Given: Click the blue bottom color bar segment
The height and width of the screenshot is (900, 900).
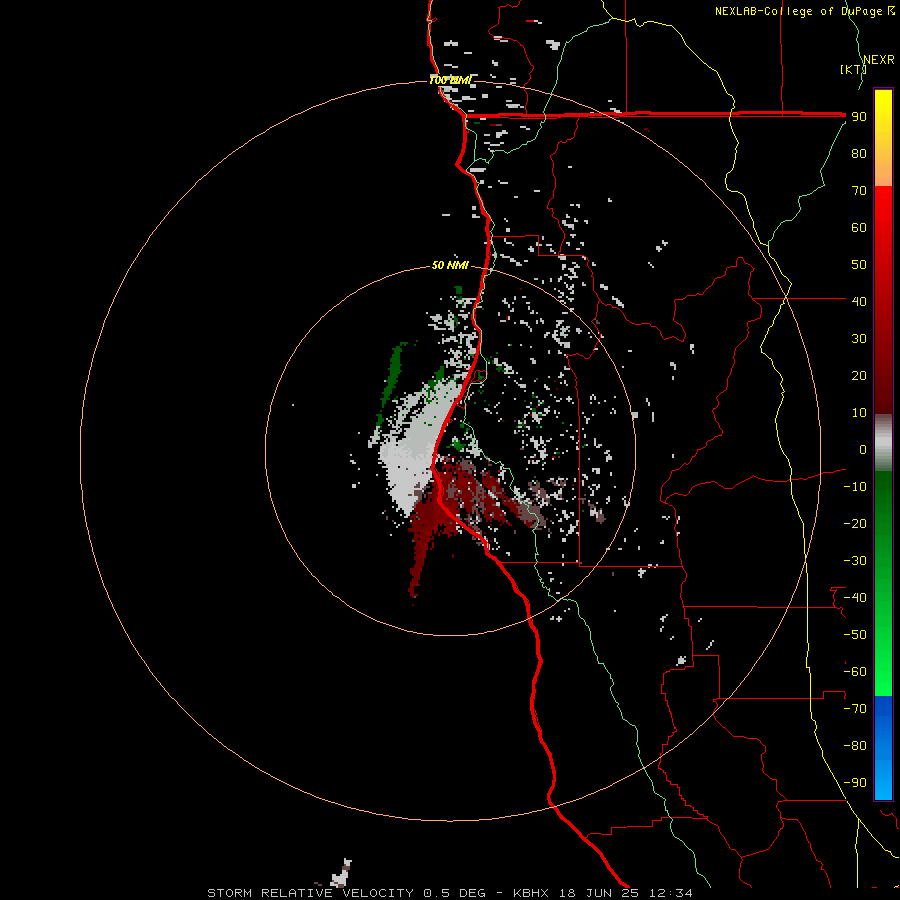Looking at the screenshot, I should click(883, 748).
